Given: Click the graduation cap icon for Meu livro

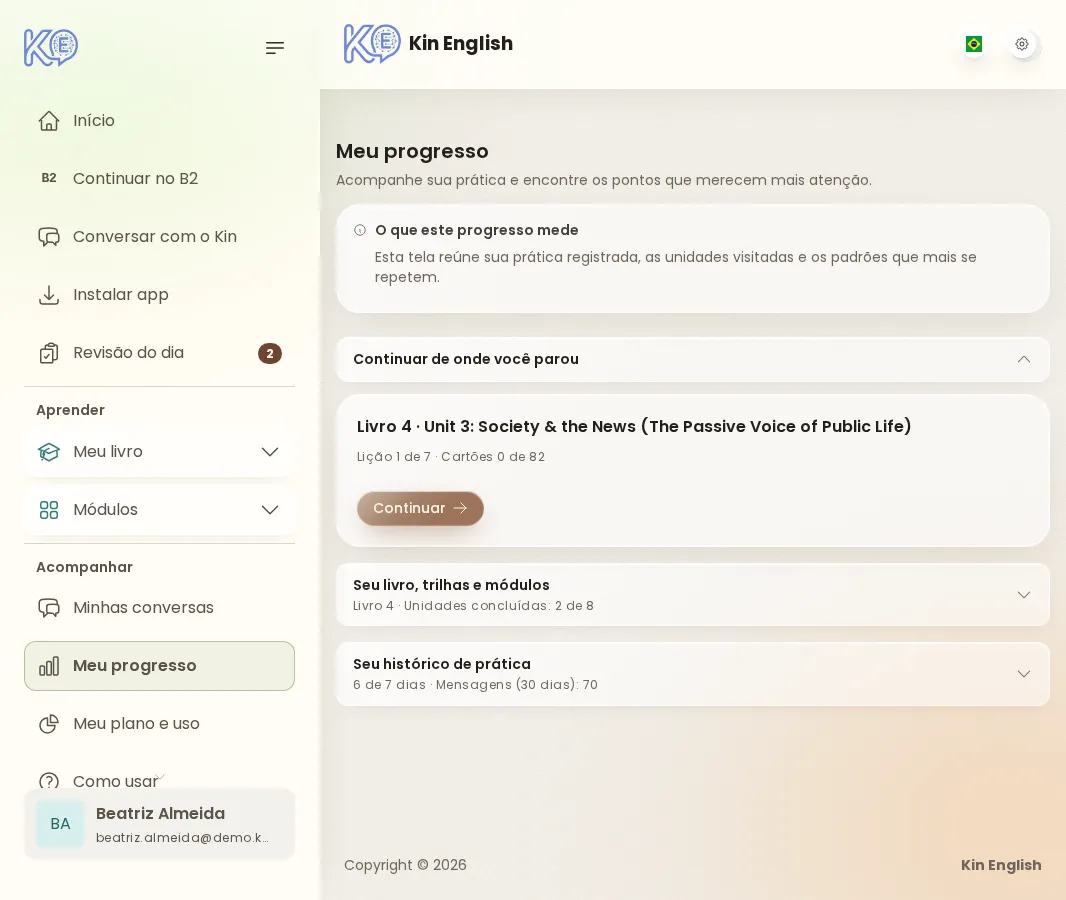Looking at the screenshot, I should (x=49, y=452).
